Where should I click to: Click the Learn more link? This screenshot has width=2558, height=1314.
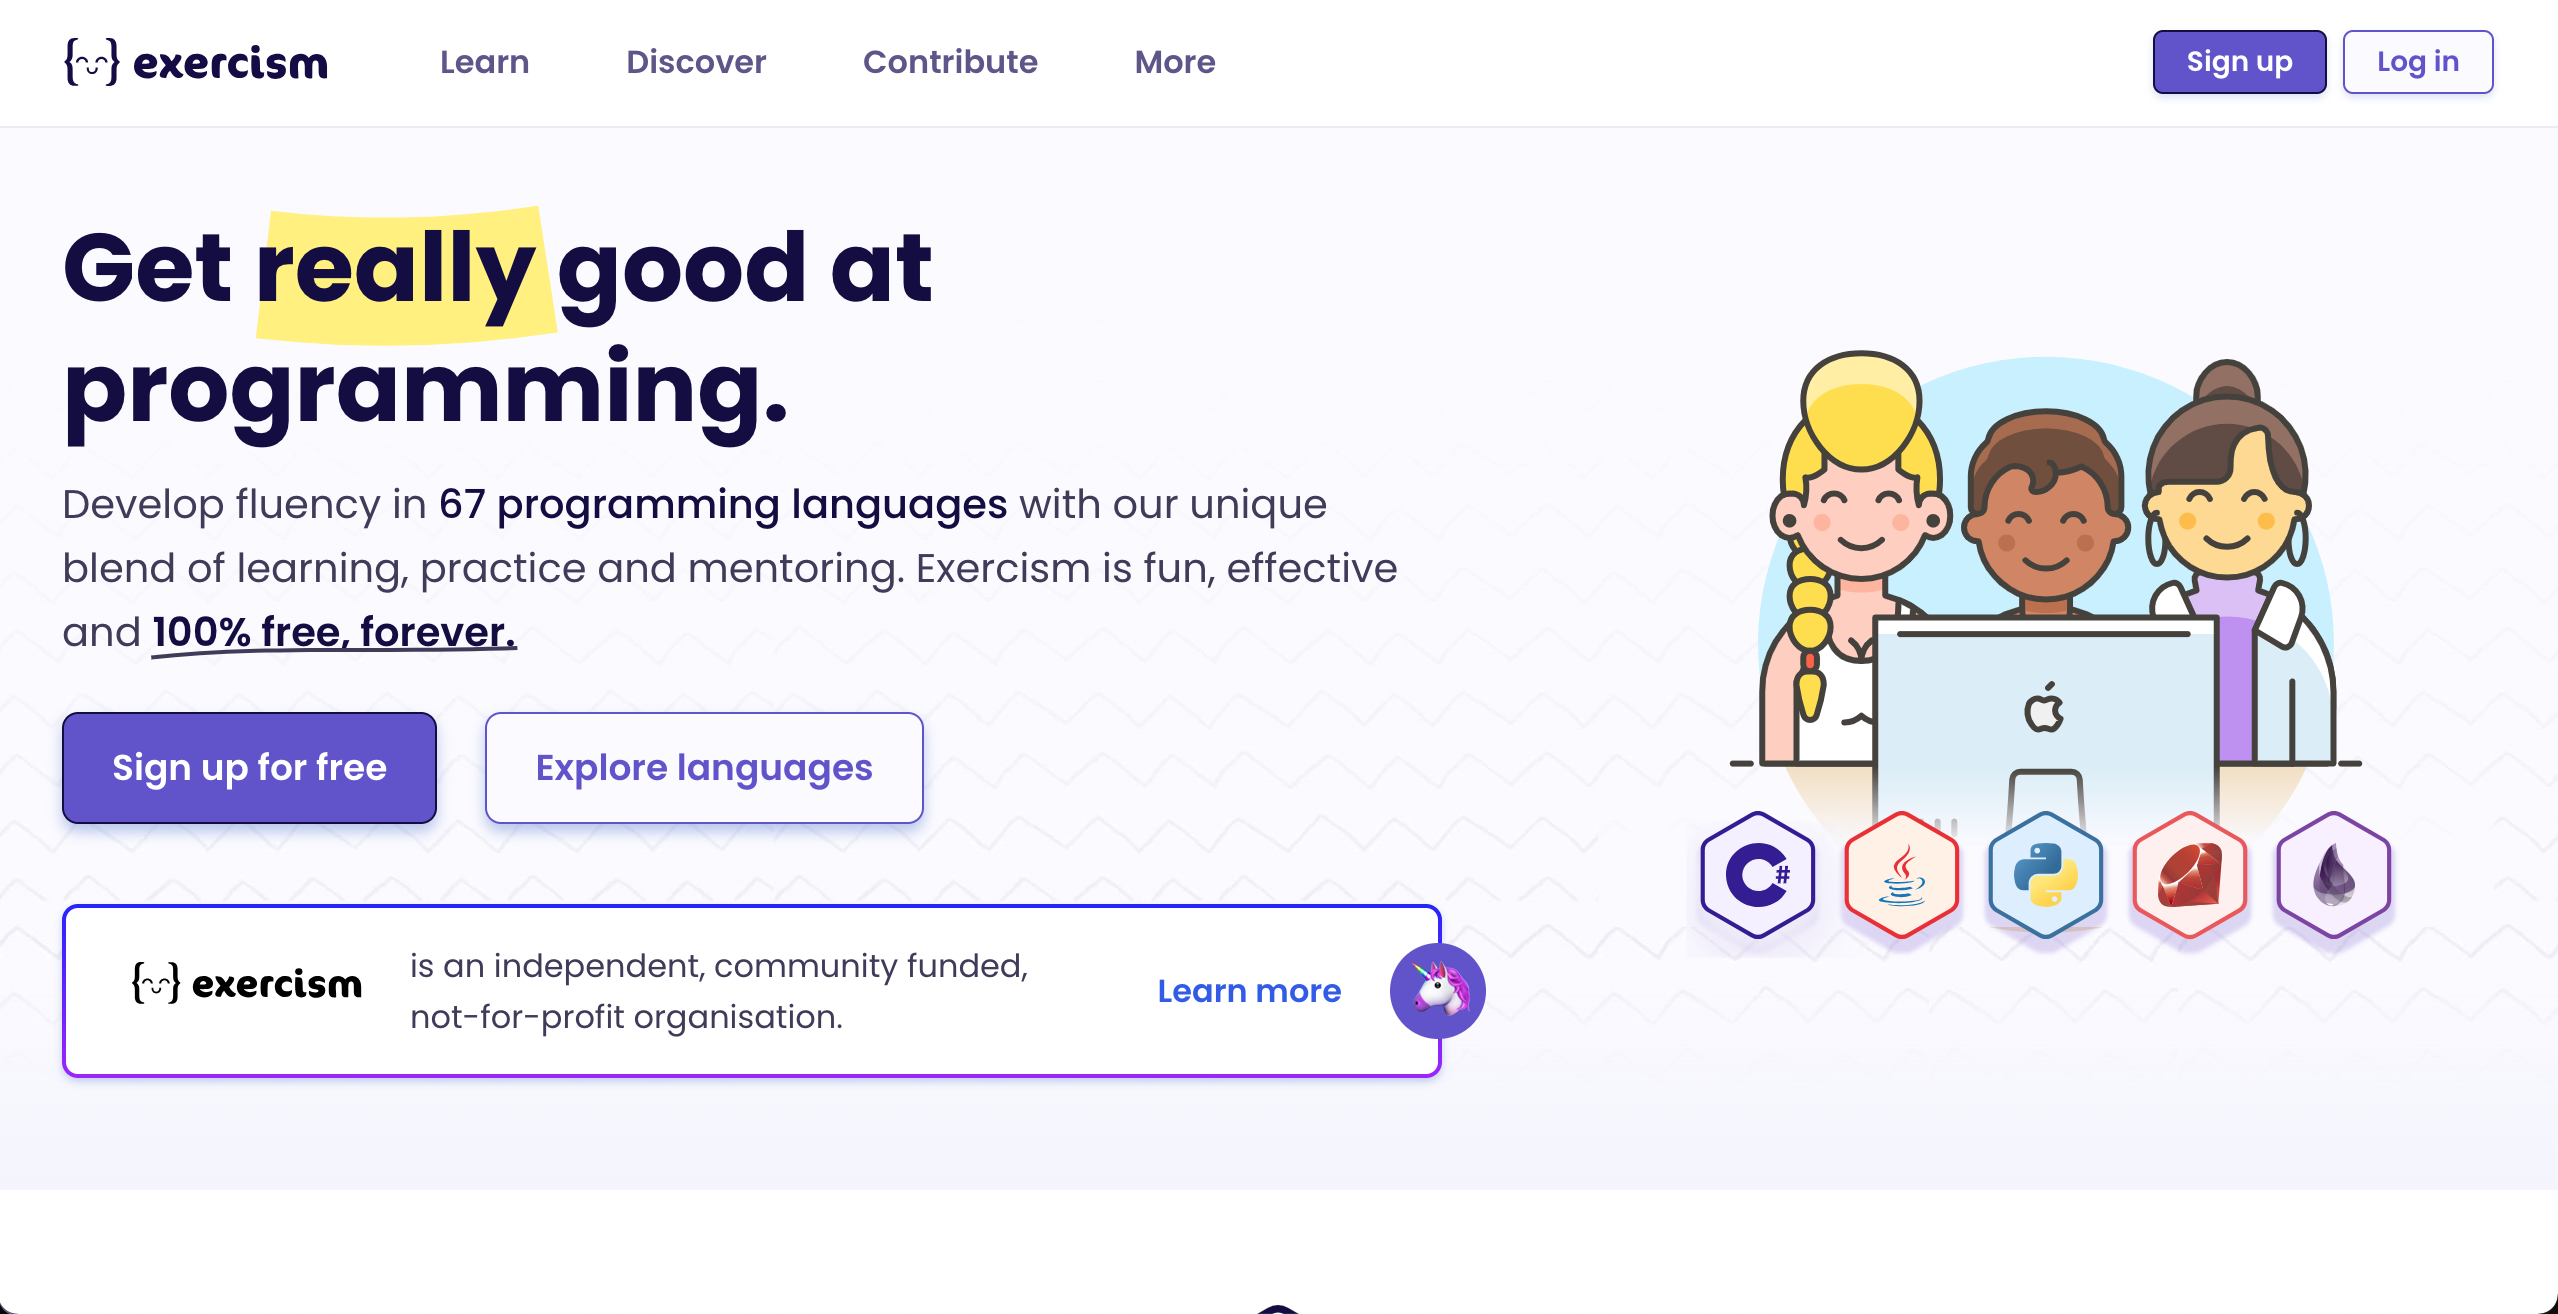[1248, 991]
